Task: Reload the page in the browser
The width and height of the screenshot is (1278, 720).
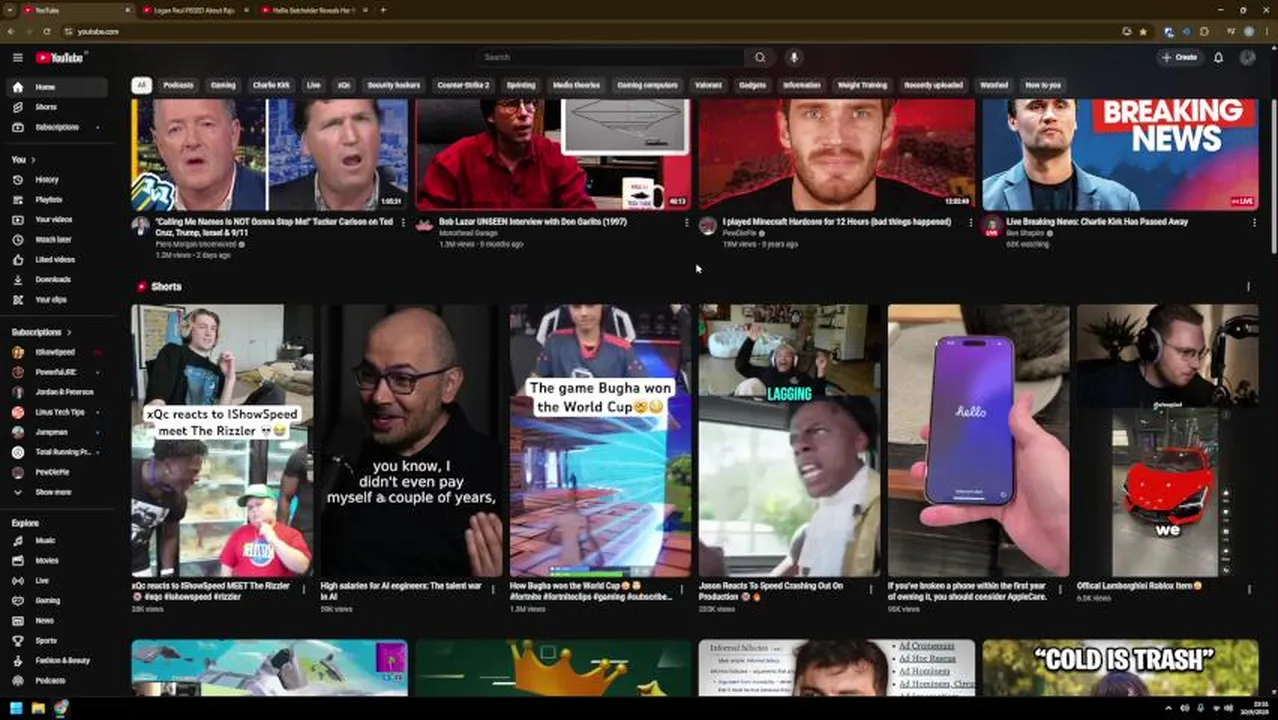Action: click(47, 31)
